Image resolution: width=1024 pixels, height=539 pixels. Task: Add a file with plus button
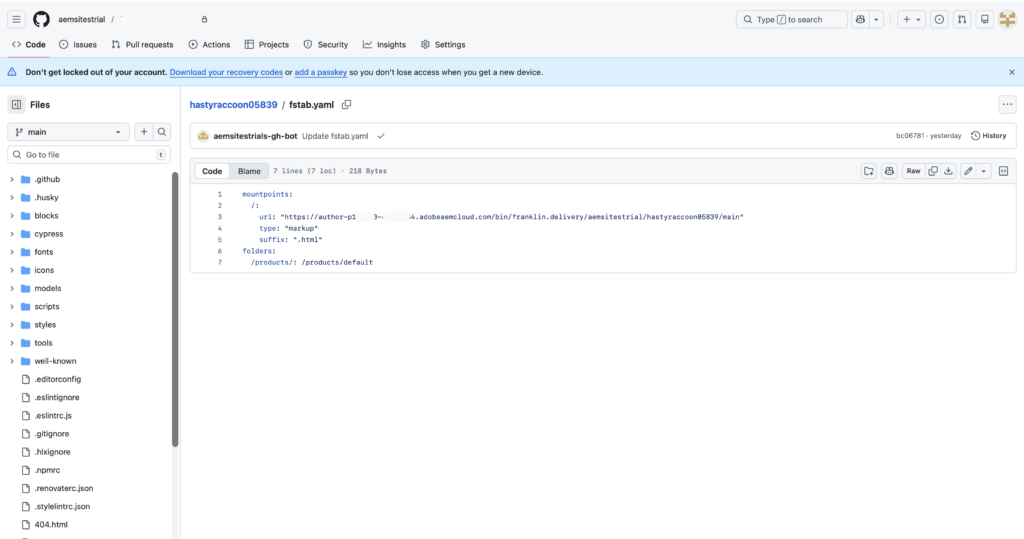point(144,132)
